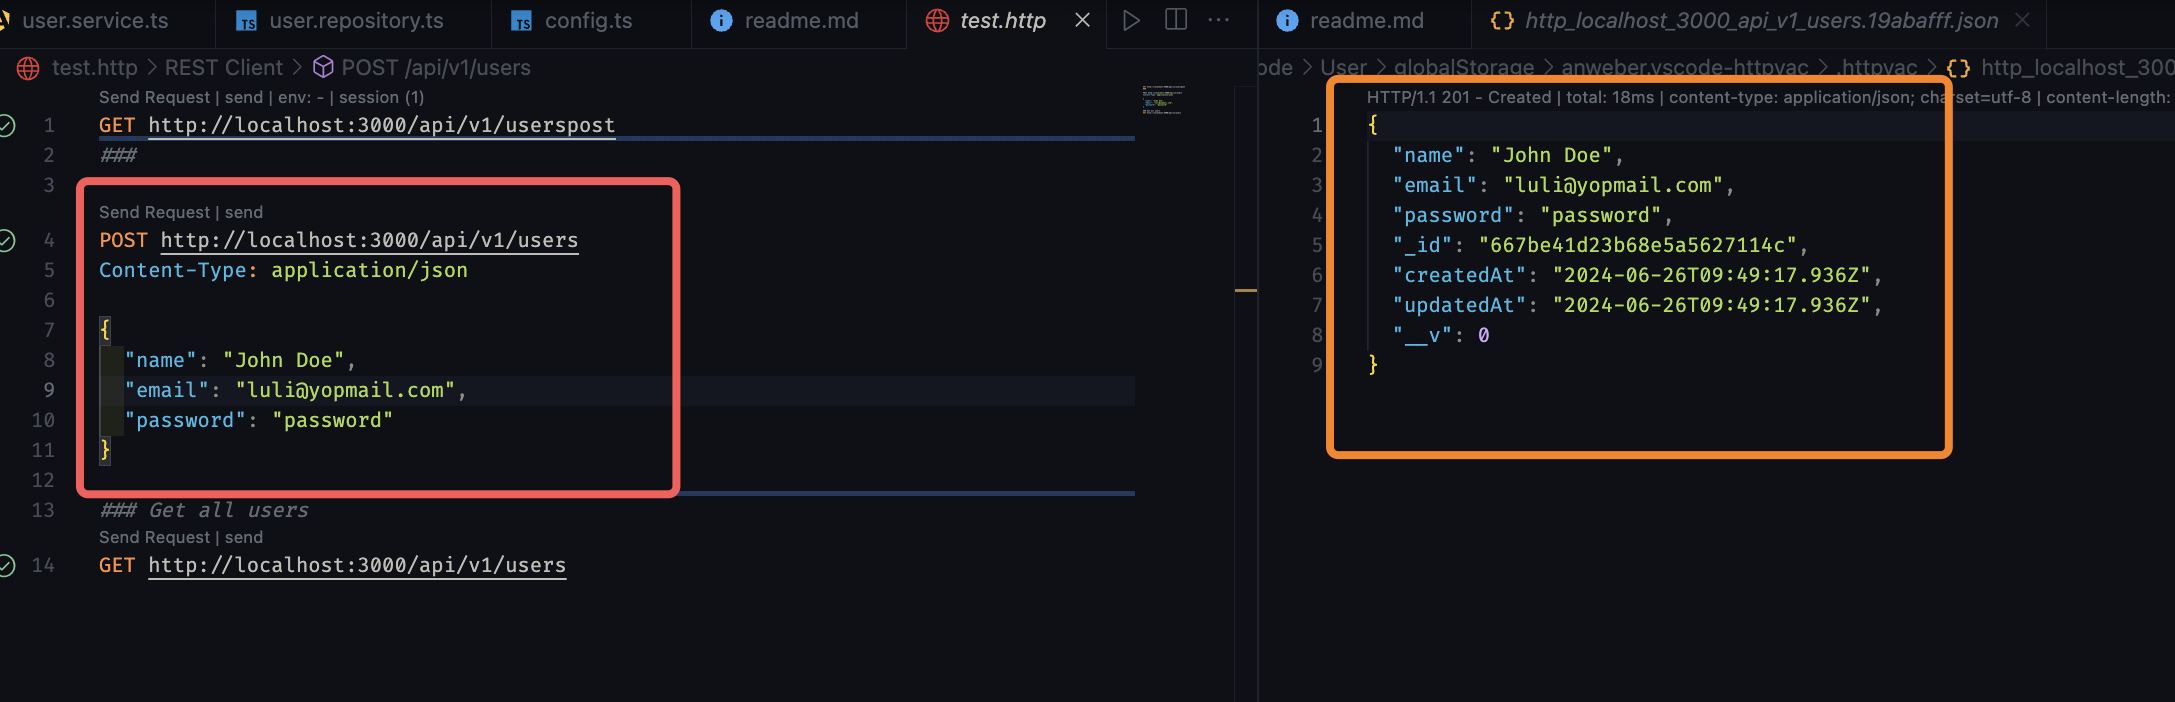This screenshot has height=702, width=2175.
Task: Expand the POST /api/v1/users breadcrumb text
Action: tap(436, 68)
